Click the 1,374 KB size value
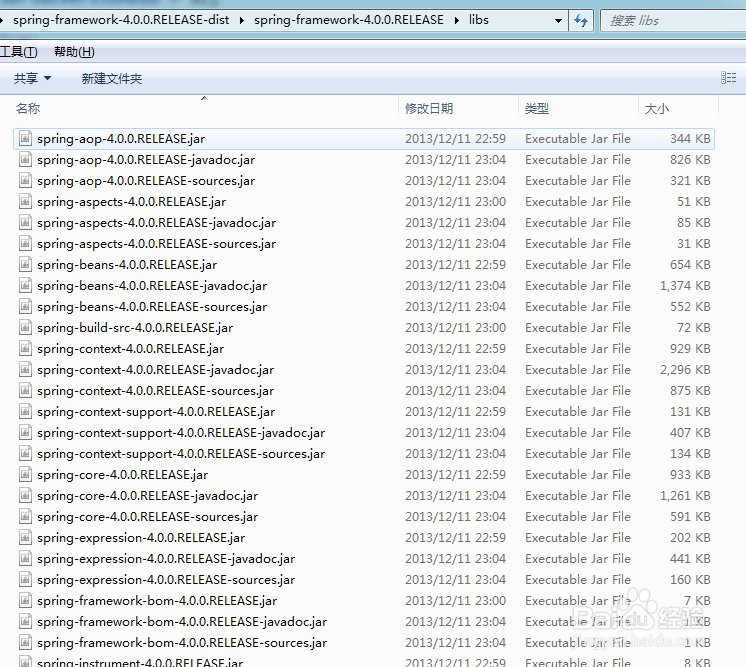Image resolution: width=746 pixels, height=667 pixels. (685, 285)
